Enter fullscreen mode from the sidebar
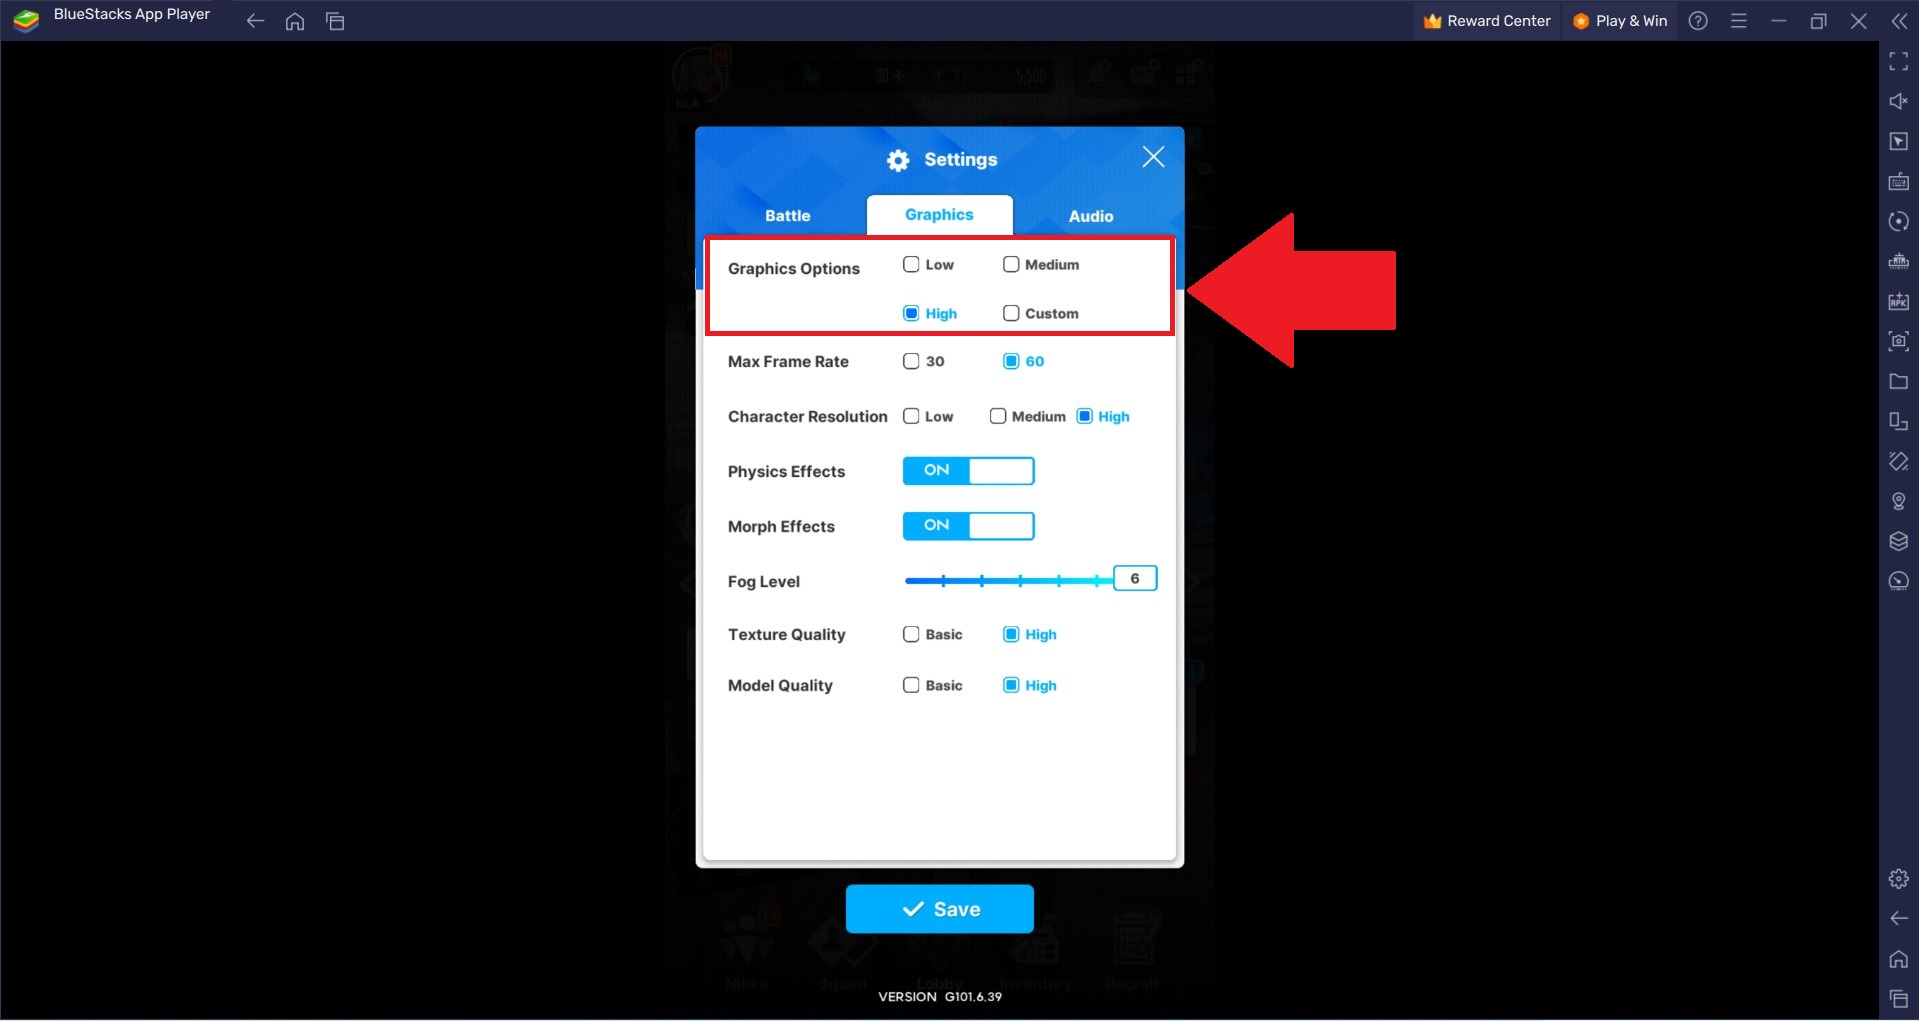Screen dimensions: 1919x1021 [x=1897, y=61]
